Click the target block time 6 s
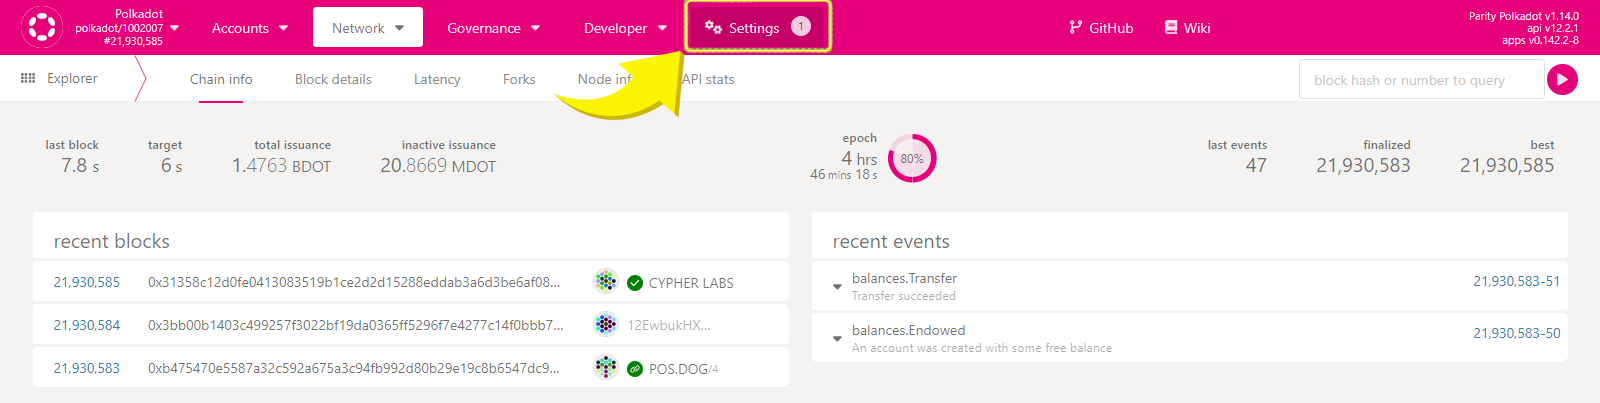This screenshot has height=403, width=1600. [x=171, y=165]
